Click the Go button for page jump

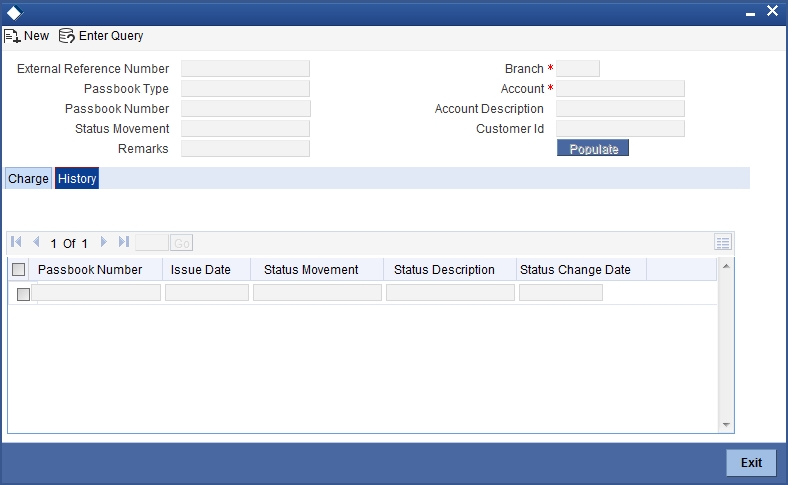(x=181, y=243)
